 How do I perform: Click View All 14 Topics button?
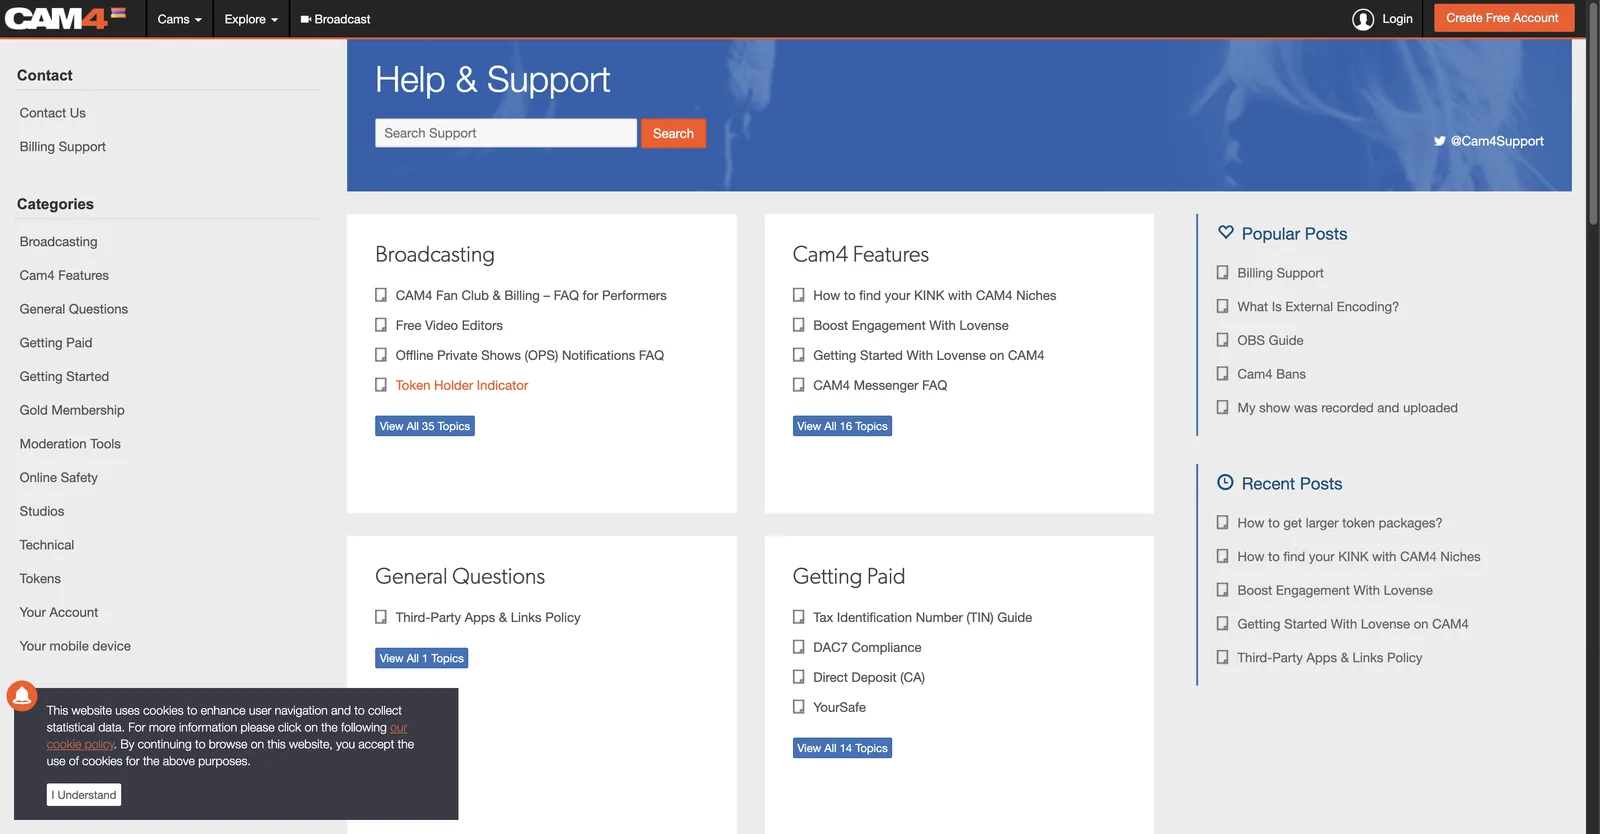(842, 748)
